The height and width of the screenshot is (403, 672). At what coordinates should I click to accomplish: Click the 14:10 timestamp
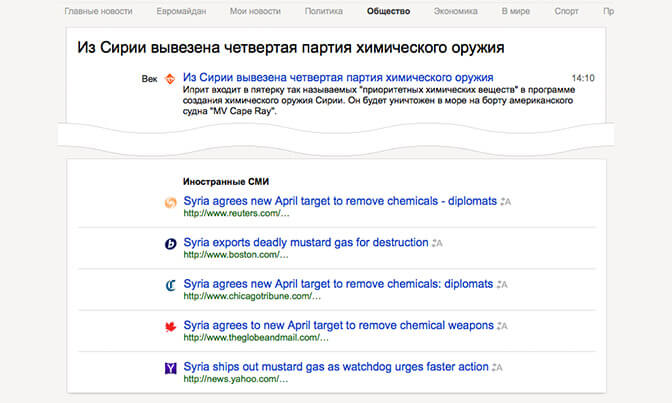pyautogui.click(x=583, y=78)
